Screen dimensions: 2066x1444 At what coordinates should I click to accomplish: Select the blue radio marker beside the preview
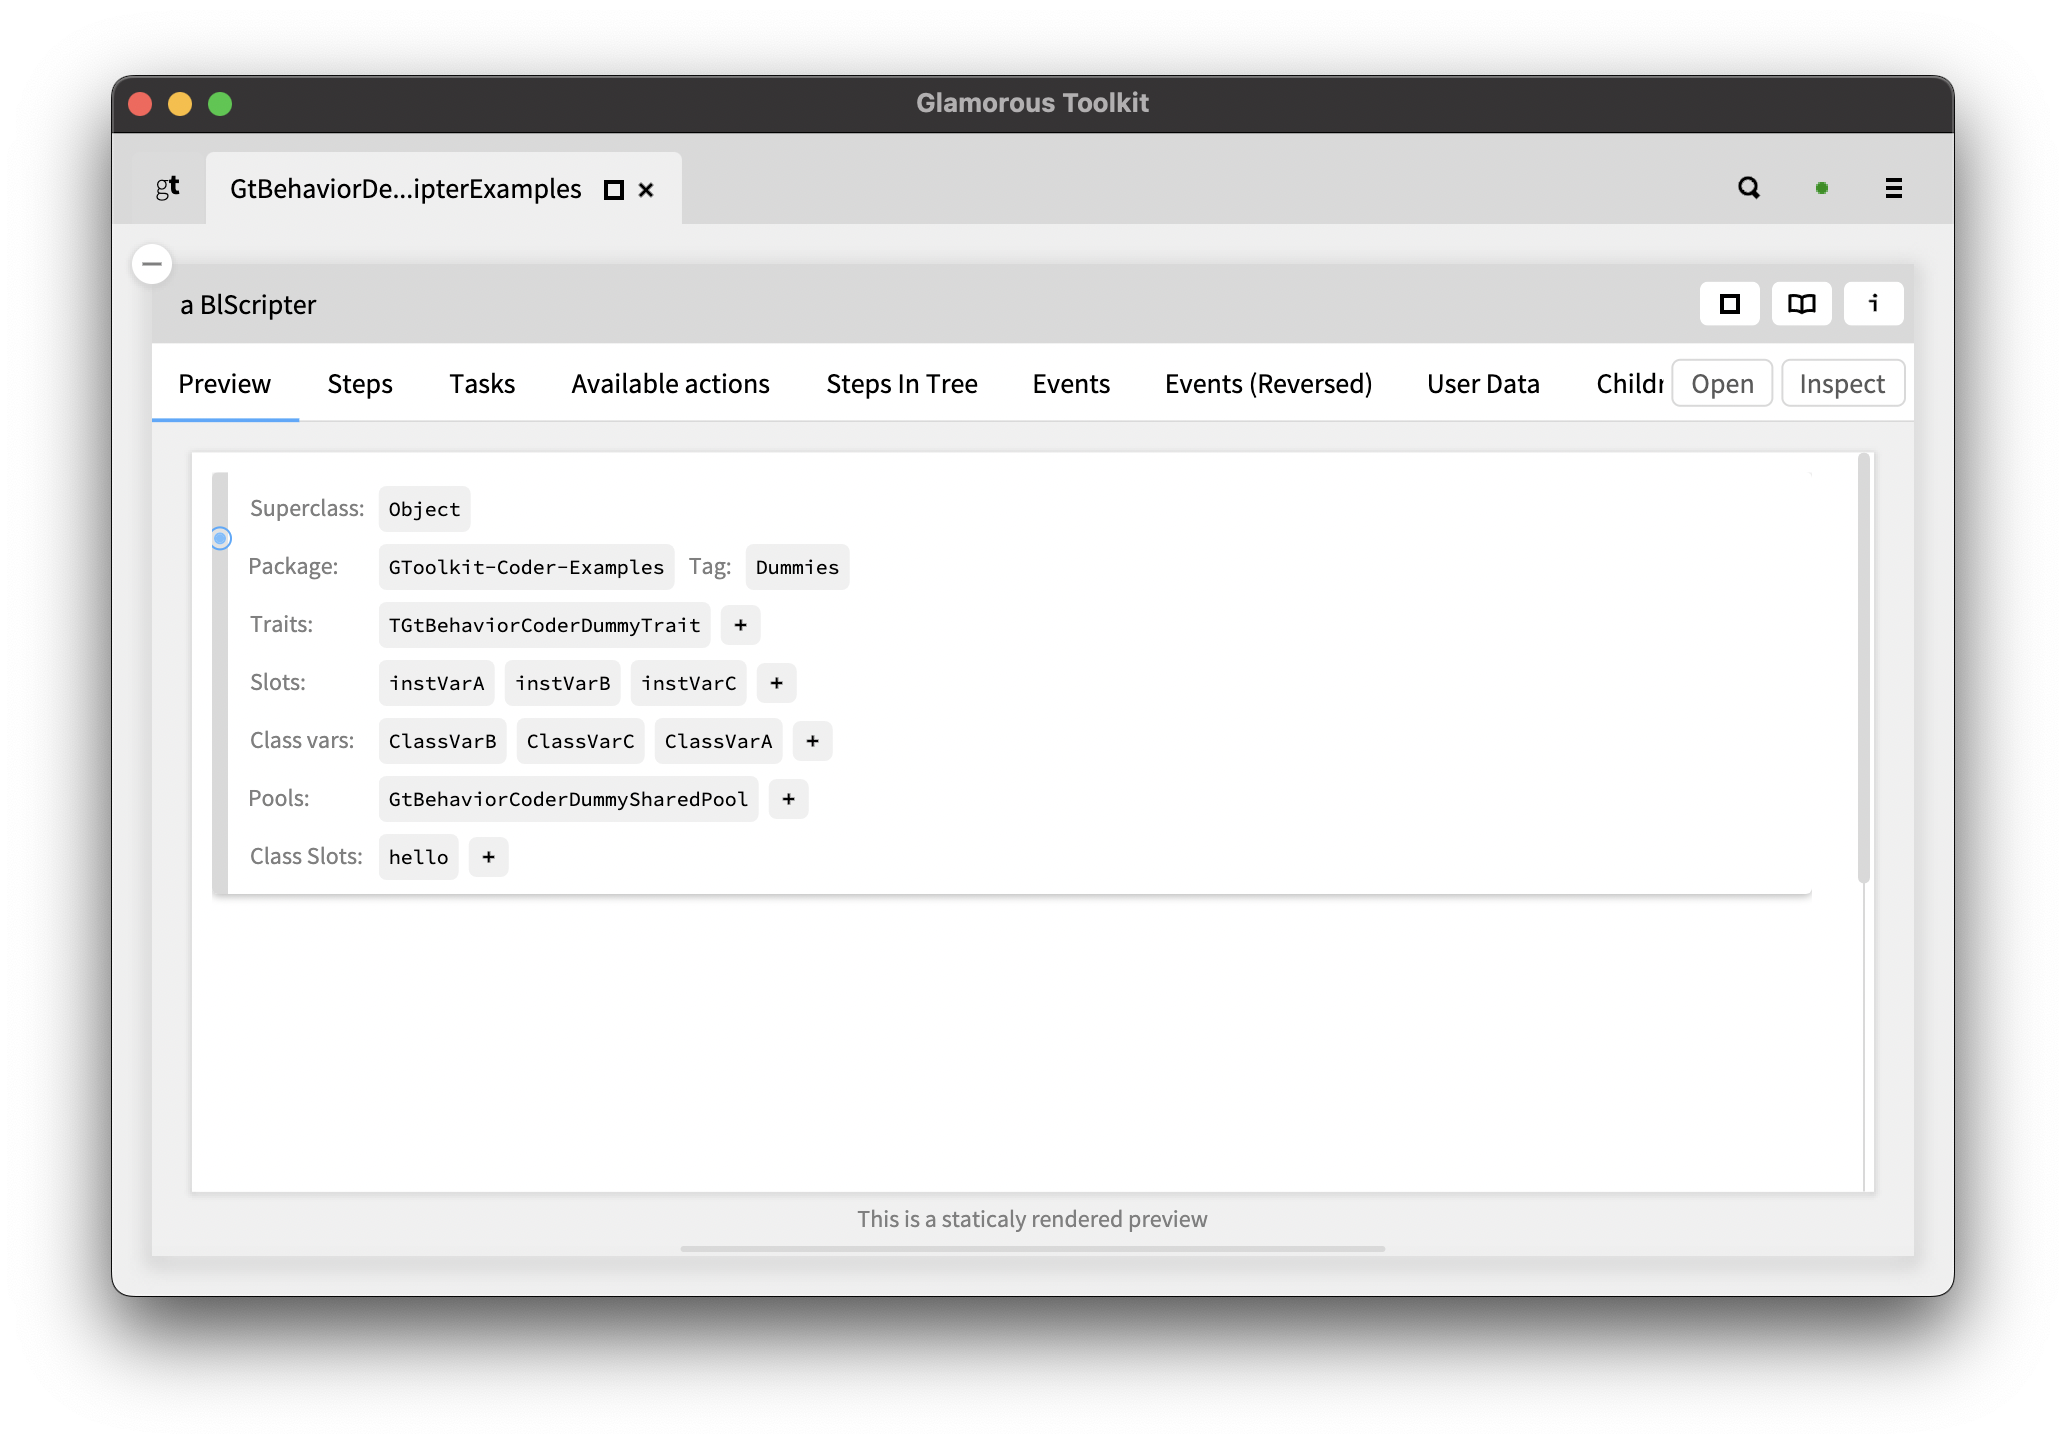[220, 538]
